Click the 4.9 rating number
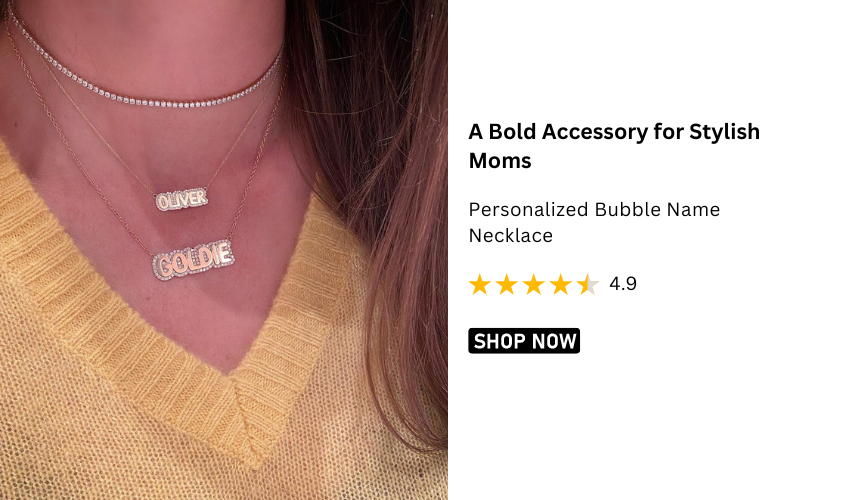 coord(623,284)
